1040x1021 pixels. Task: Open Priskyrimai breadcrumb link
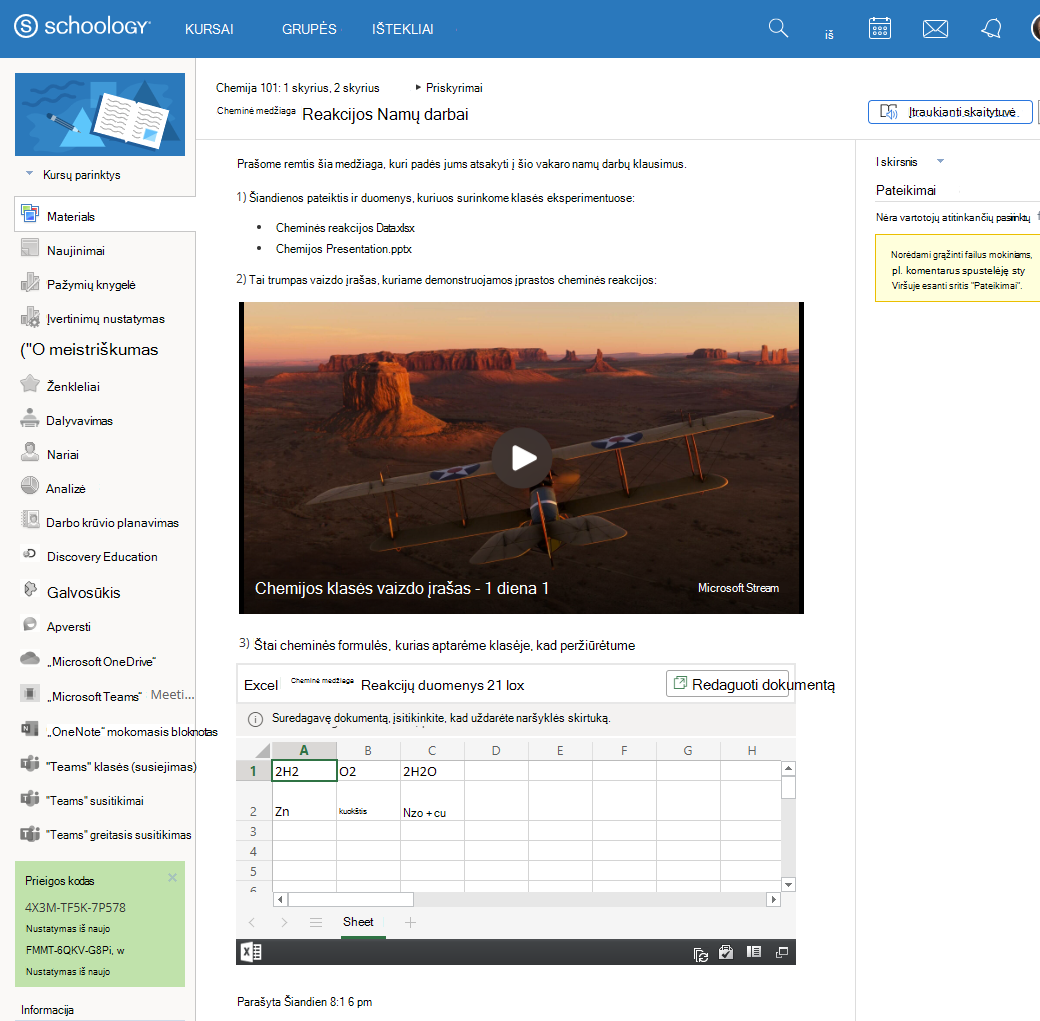click(454, 88)
